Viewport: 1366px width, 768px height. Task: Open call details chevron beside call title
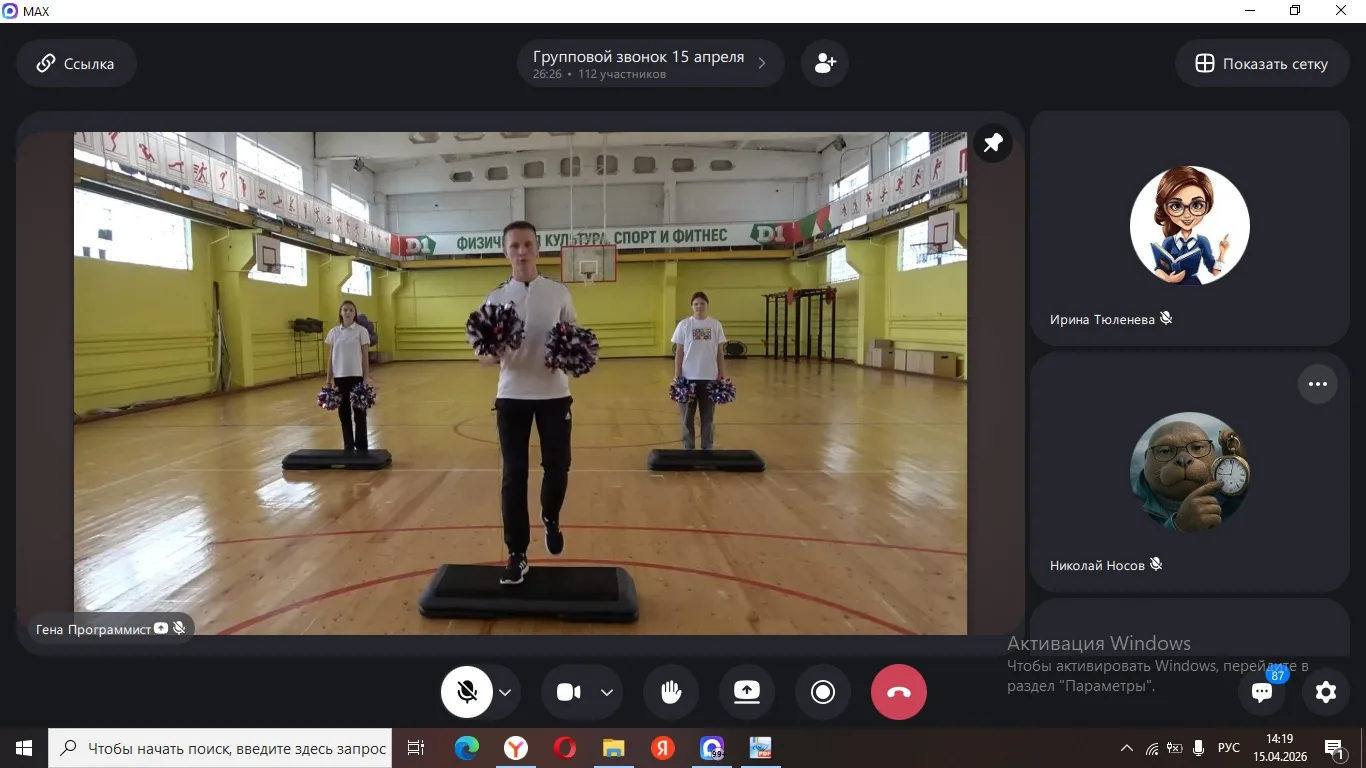762,64
